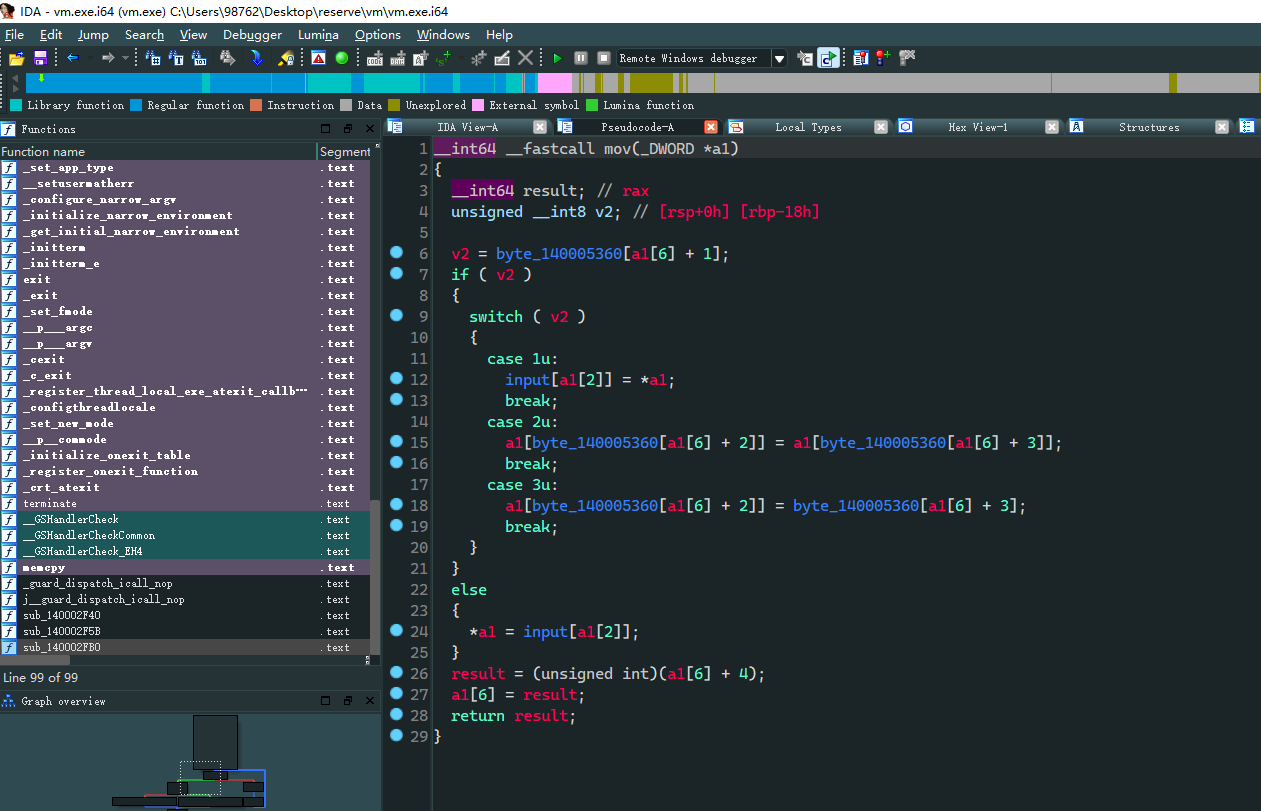This screenshot has width=1261, height=811.
Task: Close the Pseudocode-A tab
Action: pyautogui.click(x=710, y=127)
